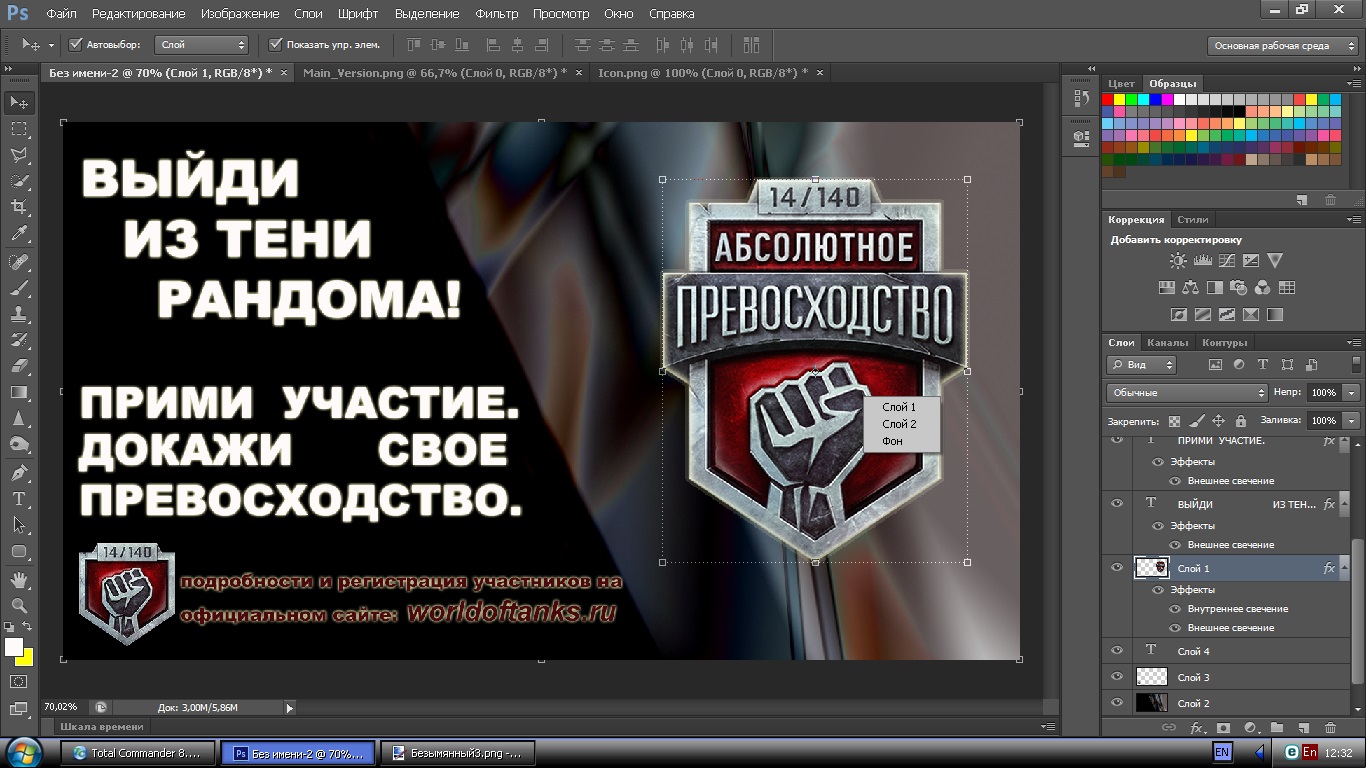1366x768 pixels.
Task: Select the Brush tool
Action: (x=19, y=288)
